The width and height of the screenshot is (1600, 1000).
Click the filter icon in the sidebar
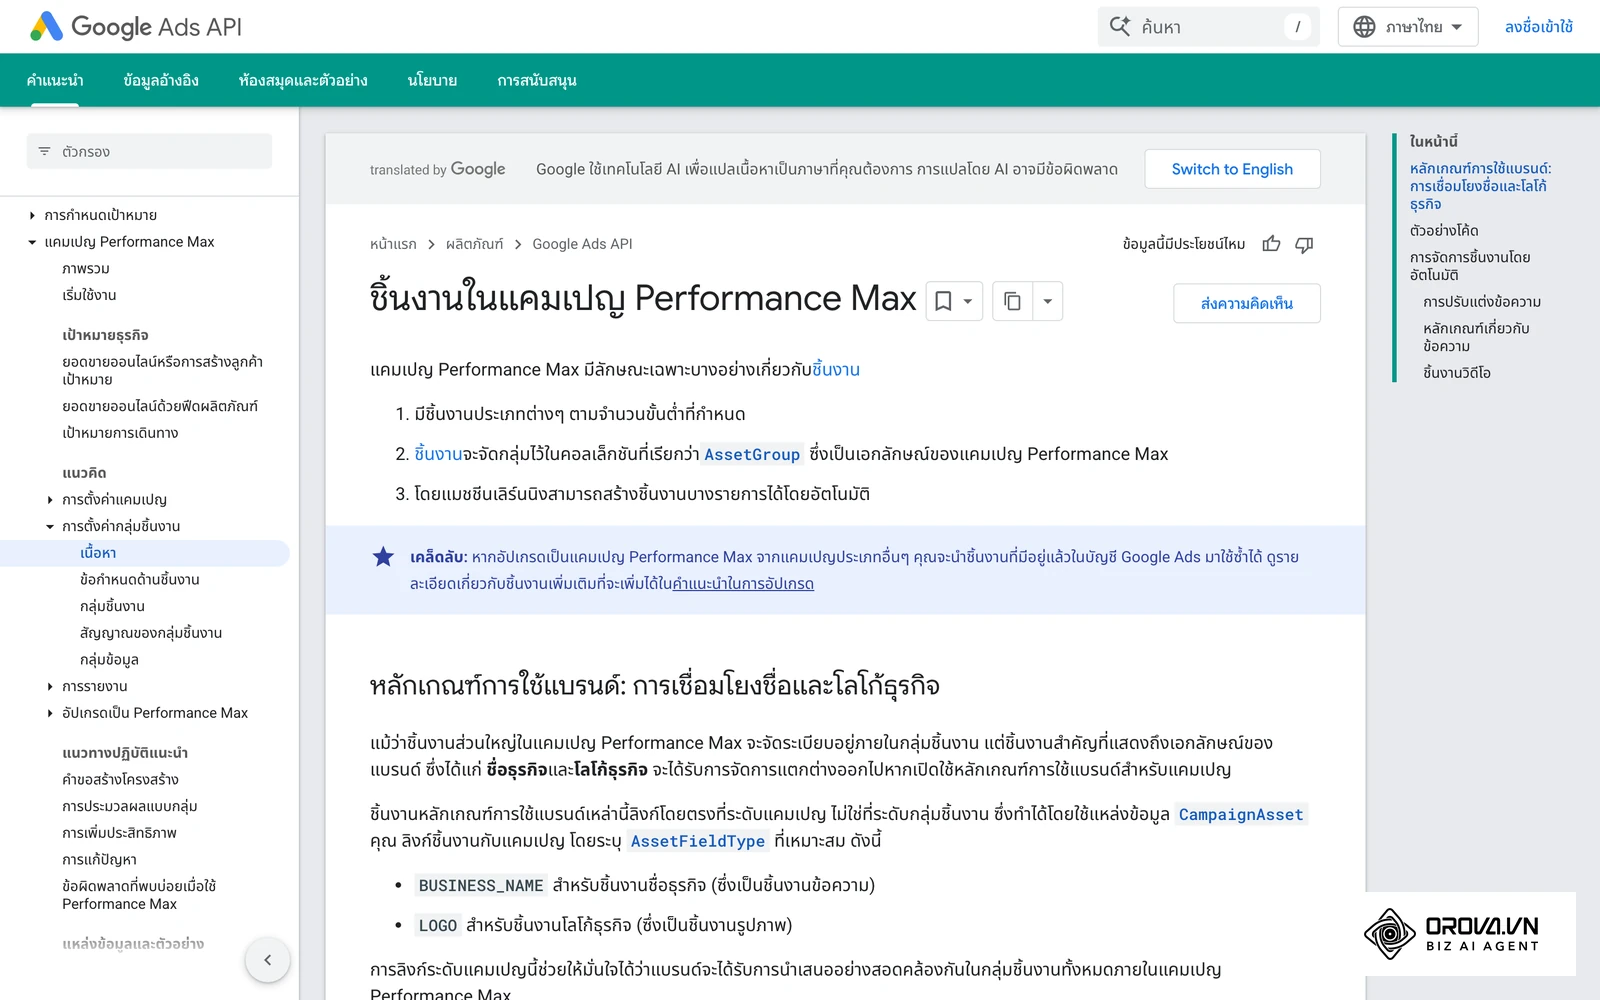pyautogui.click(x=44, y=152)
